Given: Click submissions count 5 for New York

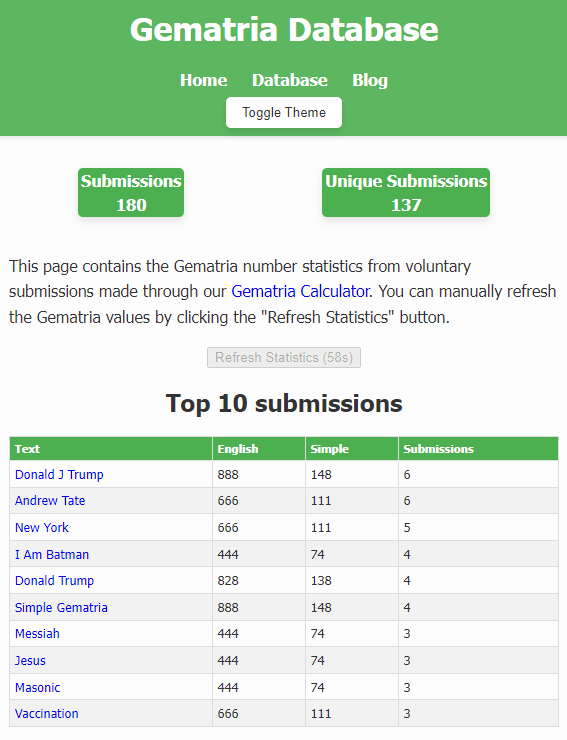Looking at the screenshot, I should (407, 527).
